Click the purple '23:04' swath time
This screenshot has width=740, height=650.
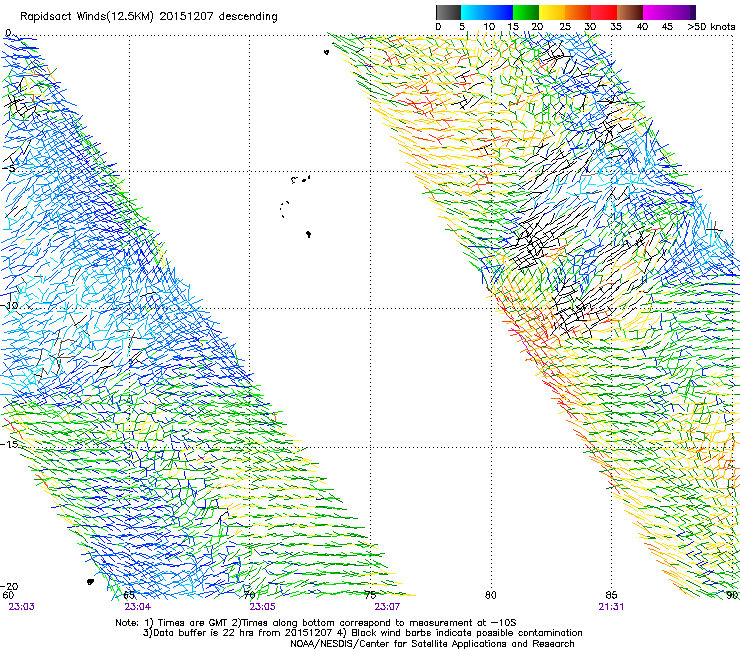tap(137, 607)
